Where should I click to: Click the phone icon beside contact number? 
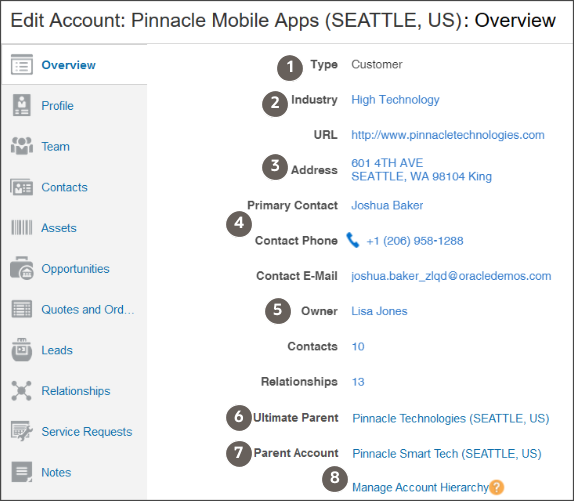click(x=353, y=240)
